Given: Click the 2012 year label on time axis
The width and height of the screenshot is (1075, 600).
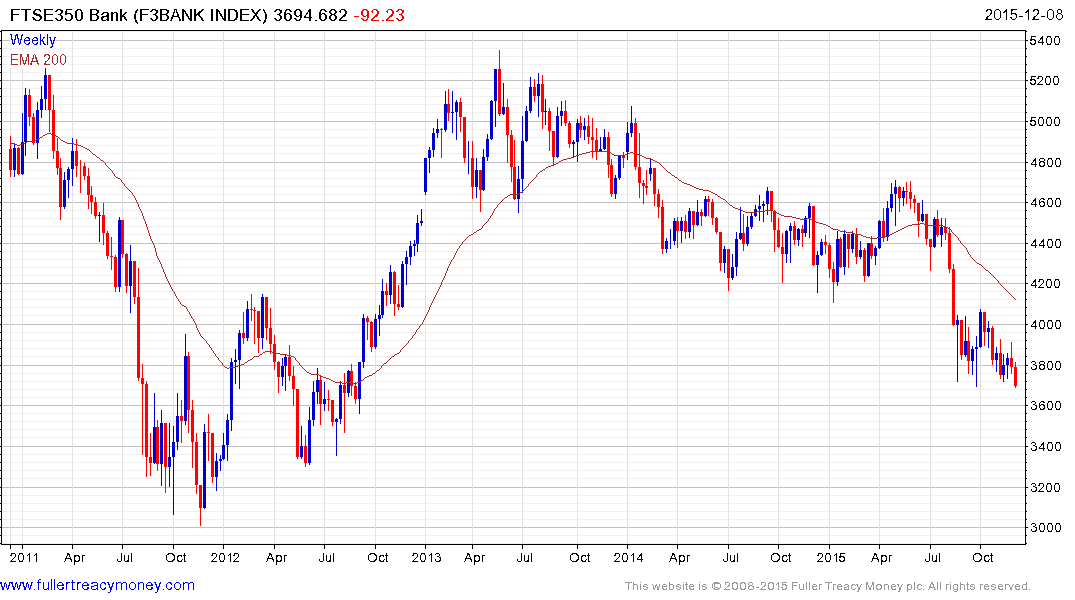Looking at the screenshot, I should [x=225, y=557].
